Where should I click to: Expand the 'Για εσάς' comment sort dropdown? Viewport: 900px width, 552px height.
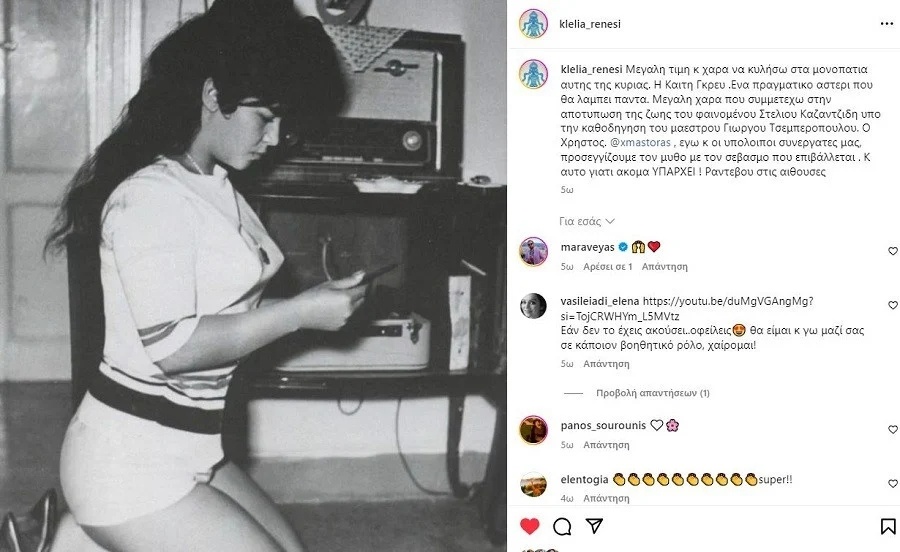587,221
